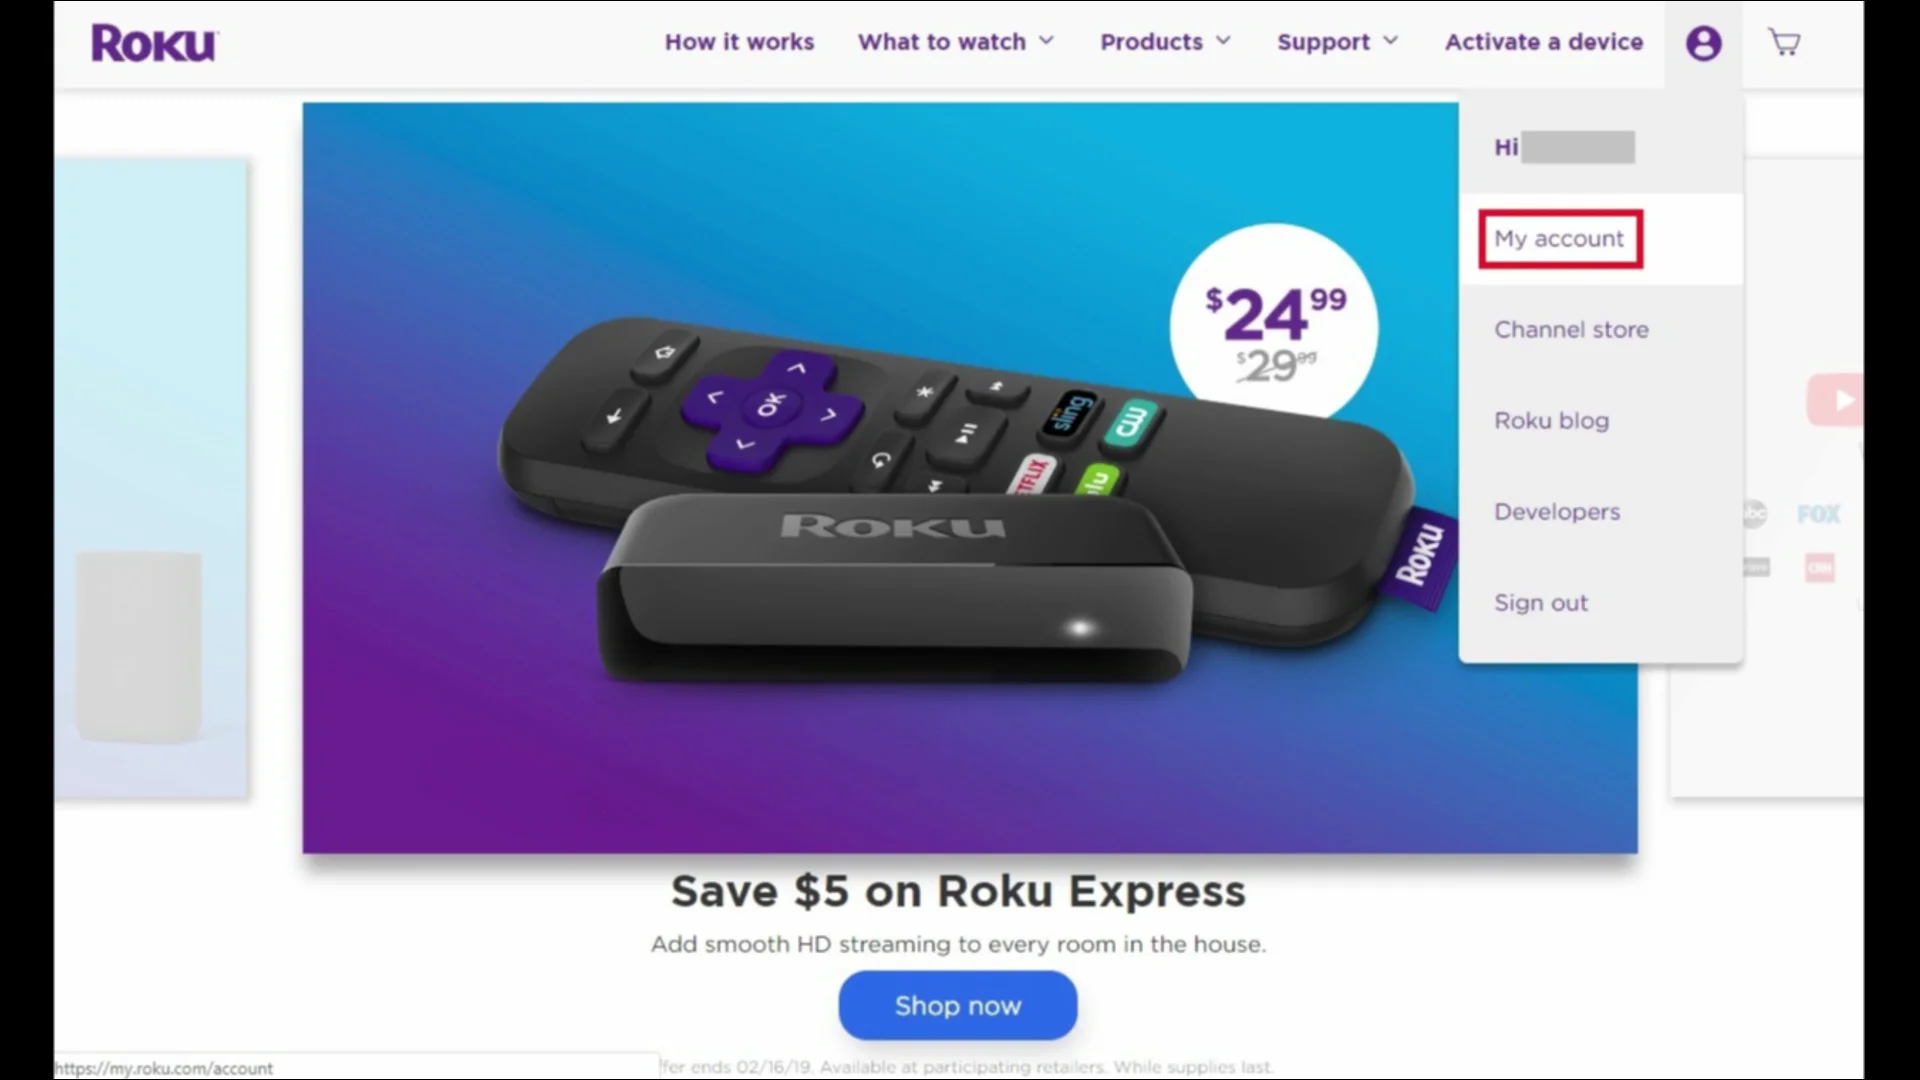
Task: Open How it works page
Action: click(x=739, y=42)
